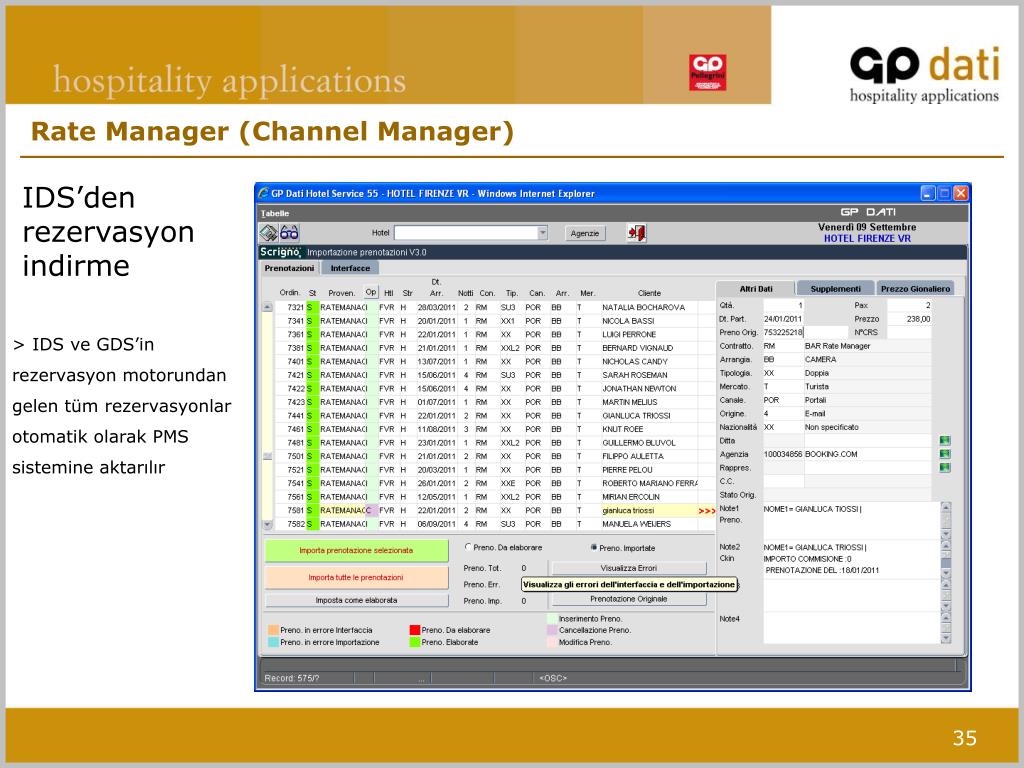
Task: Click the Internet Explorer icon in title bar
Action: 263,193
